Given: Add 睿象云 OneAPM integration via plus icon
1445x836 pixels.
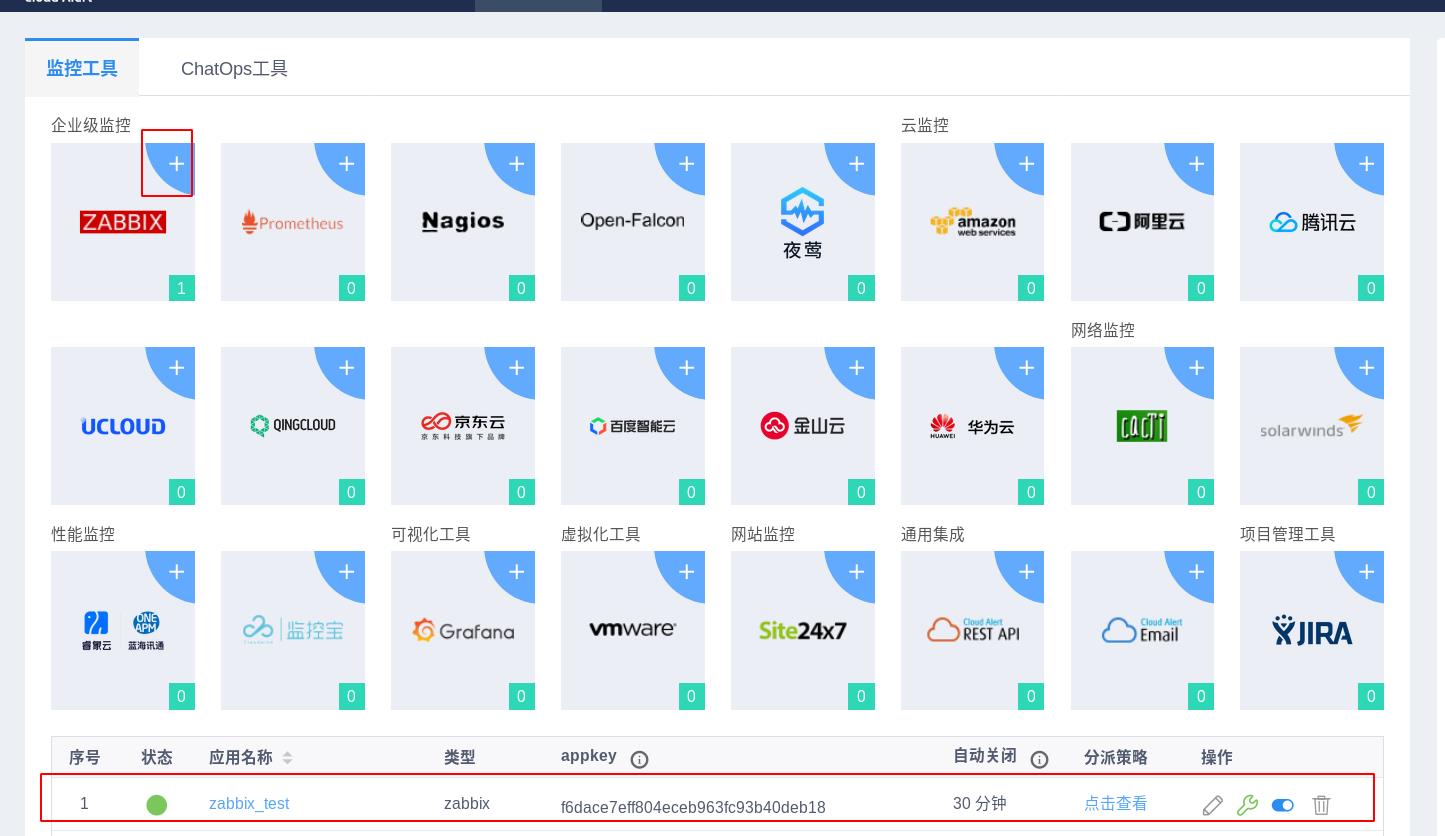Looking at the screenshot, I should (177, 571).
